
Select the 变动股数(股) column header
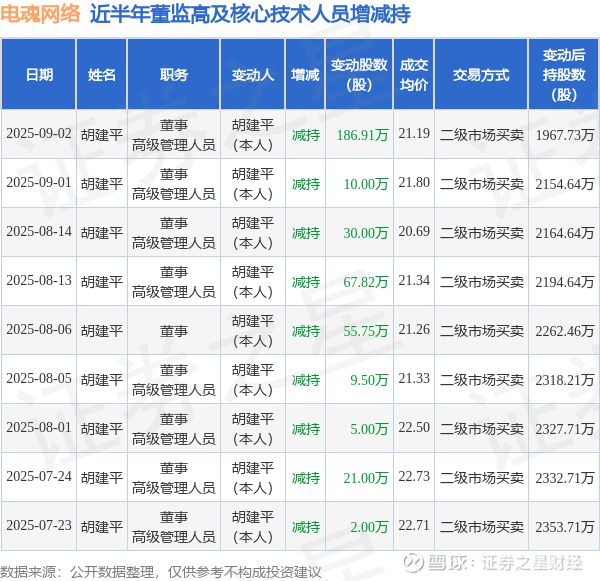coord(359,75)
